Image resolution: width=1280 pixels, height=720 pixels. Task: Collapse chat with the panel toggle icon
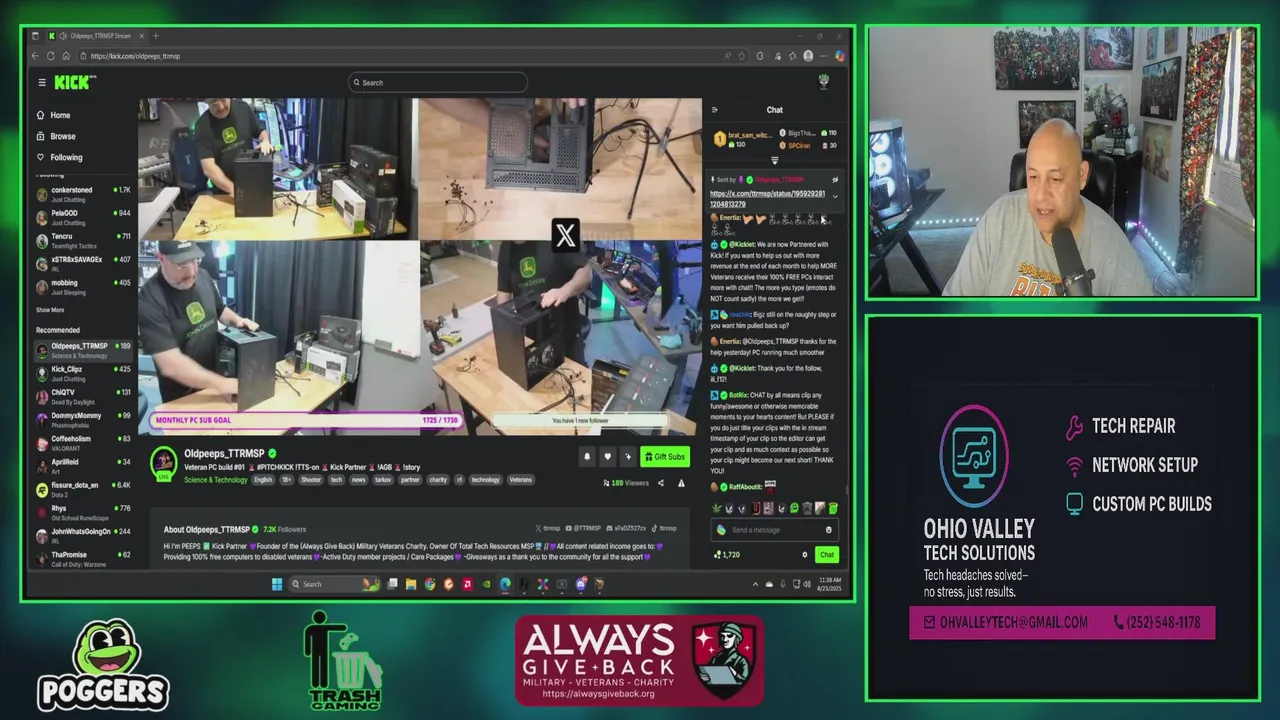point(714,110)
